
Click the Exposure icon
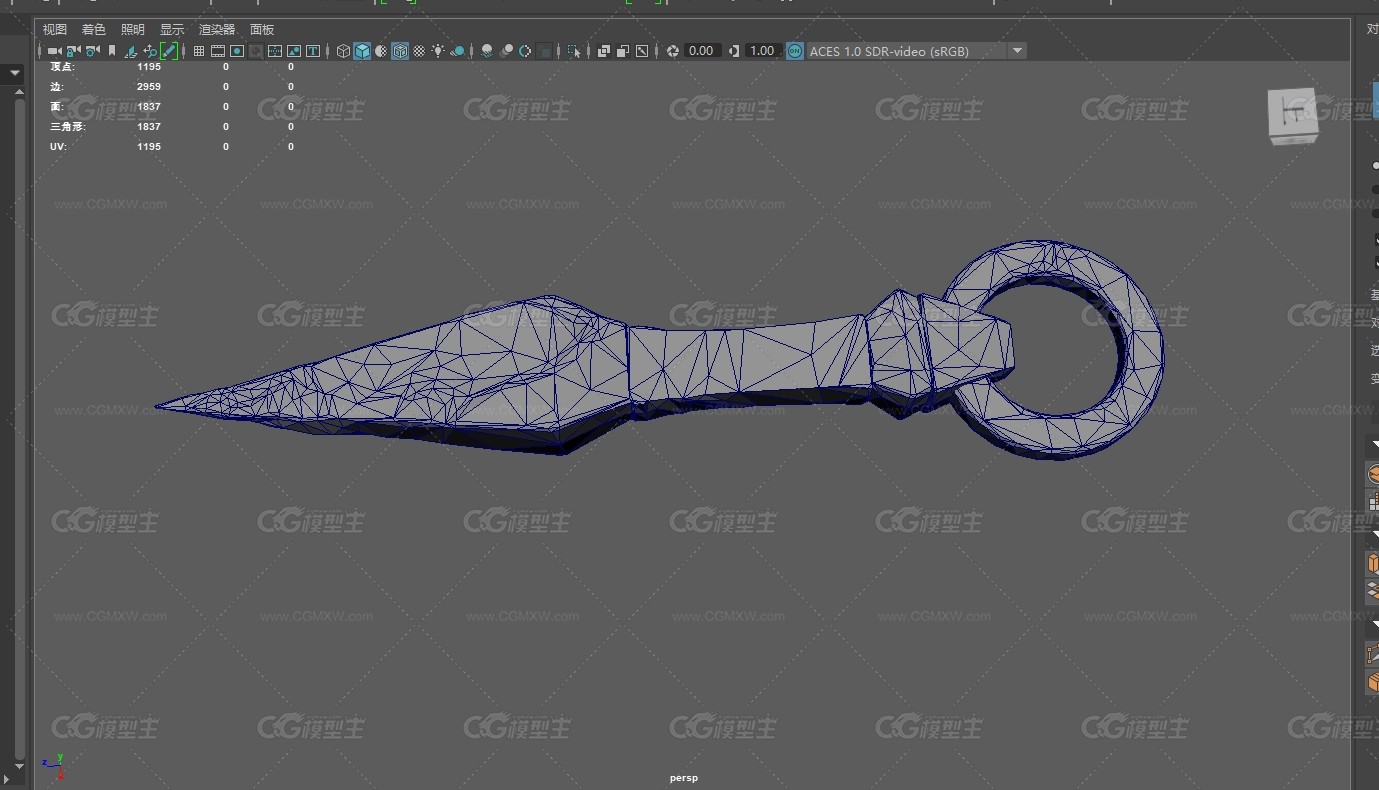pos(673,51)
